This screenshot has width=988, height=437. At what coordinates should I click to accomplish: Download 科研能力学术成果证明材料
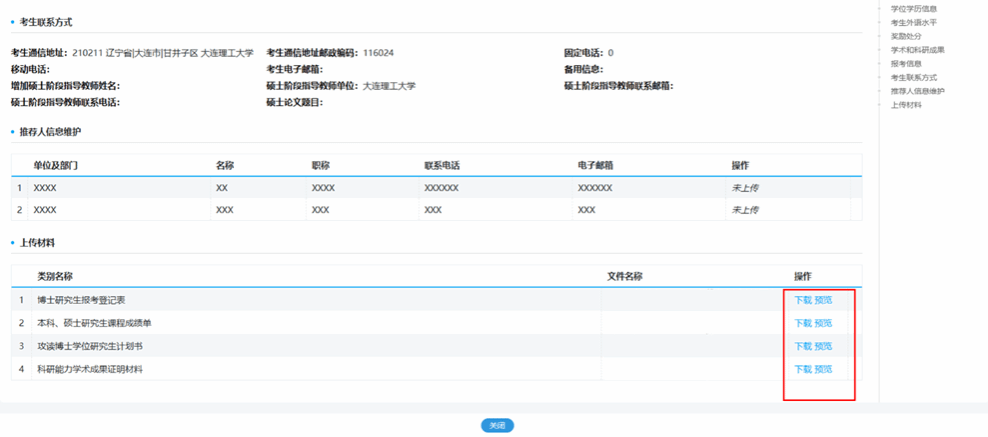[803, 369]
